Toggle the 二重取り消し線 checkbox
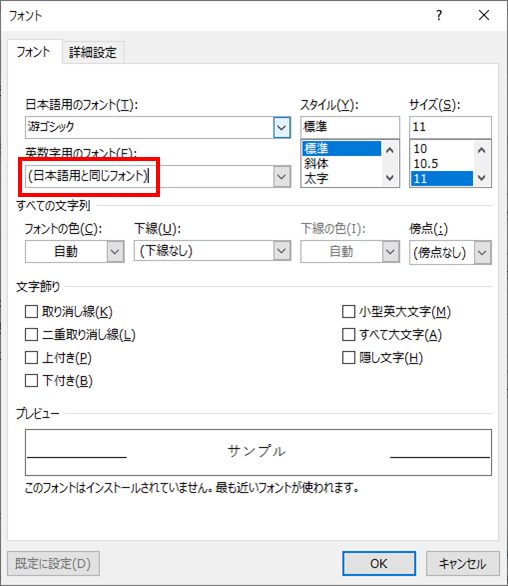The image size is (508, 586). click(31, 334)
